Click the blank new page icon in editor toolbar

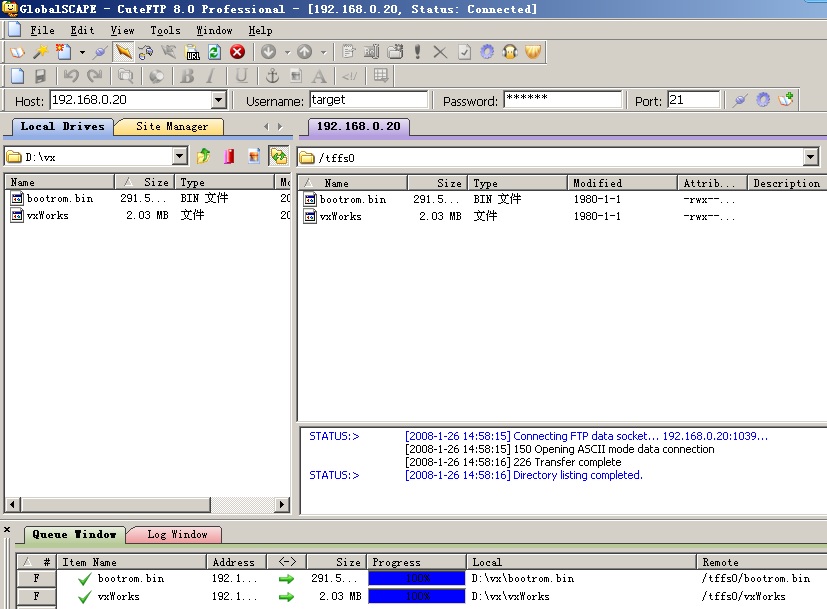(17, 76)
